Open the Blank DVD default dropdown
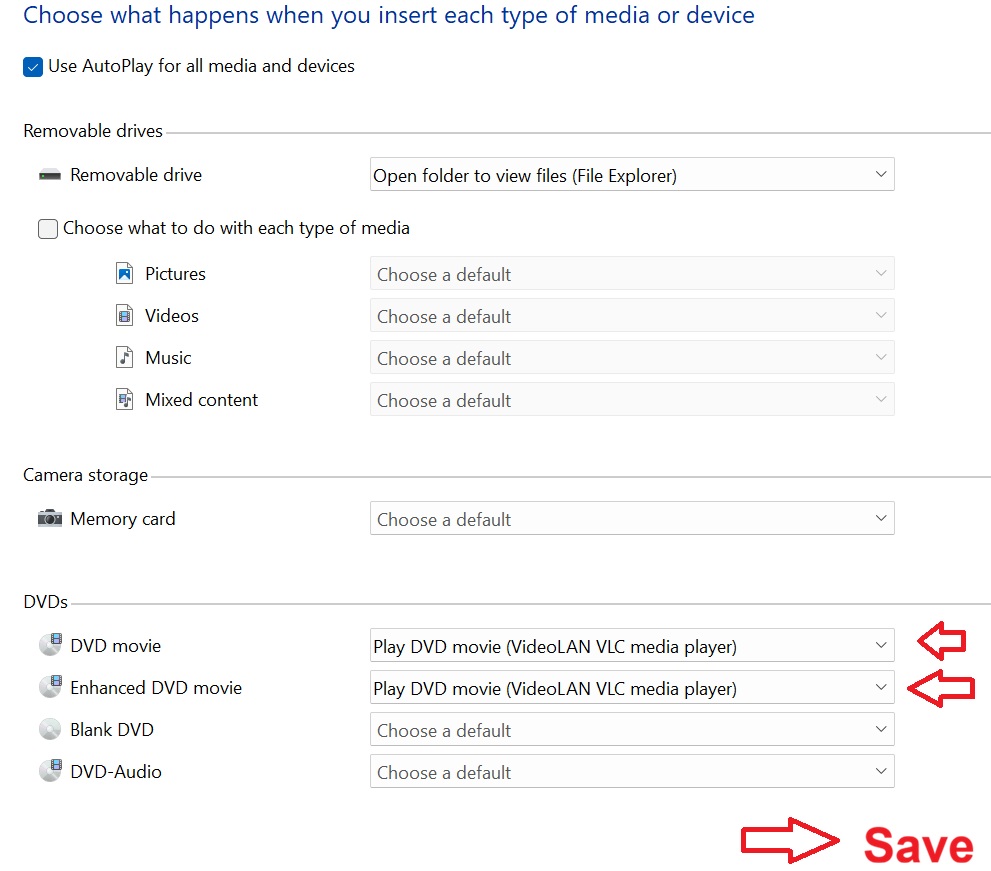Image resolution: width=991 pixels, height=871 pixels. [x=632, y=729]
